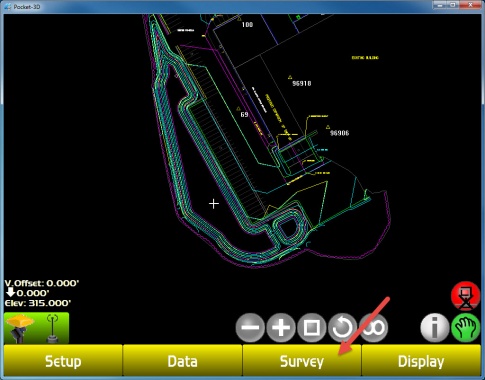Click the rotate view circular arrow

(342, 328)
